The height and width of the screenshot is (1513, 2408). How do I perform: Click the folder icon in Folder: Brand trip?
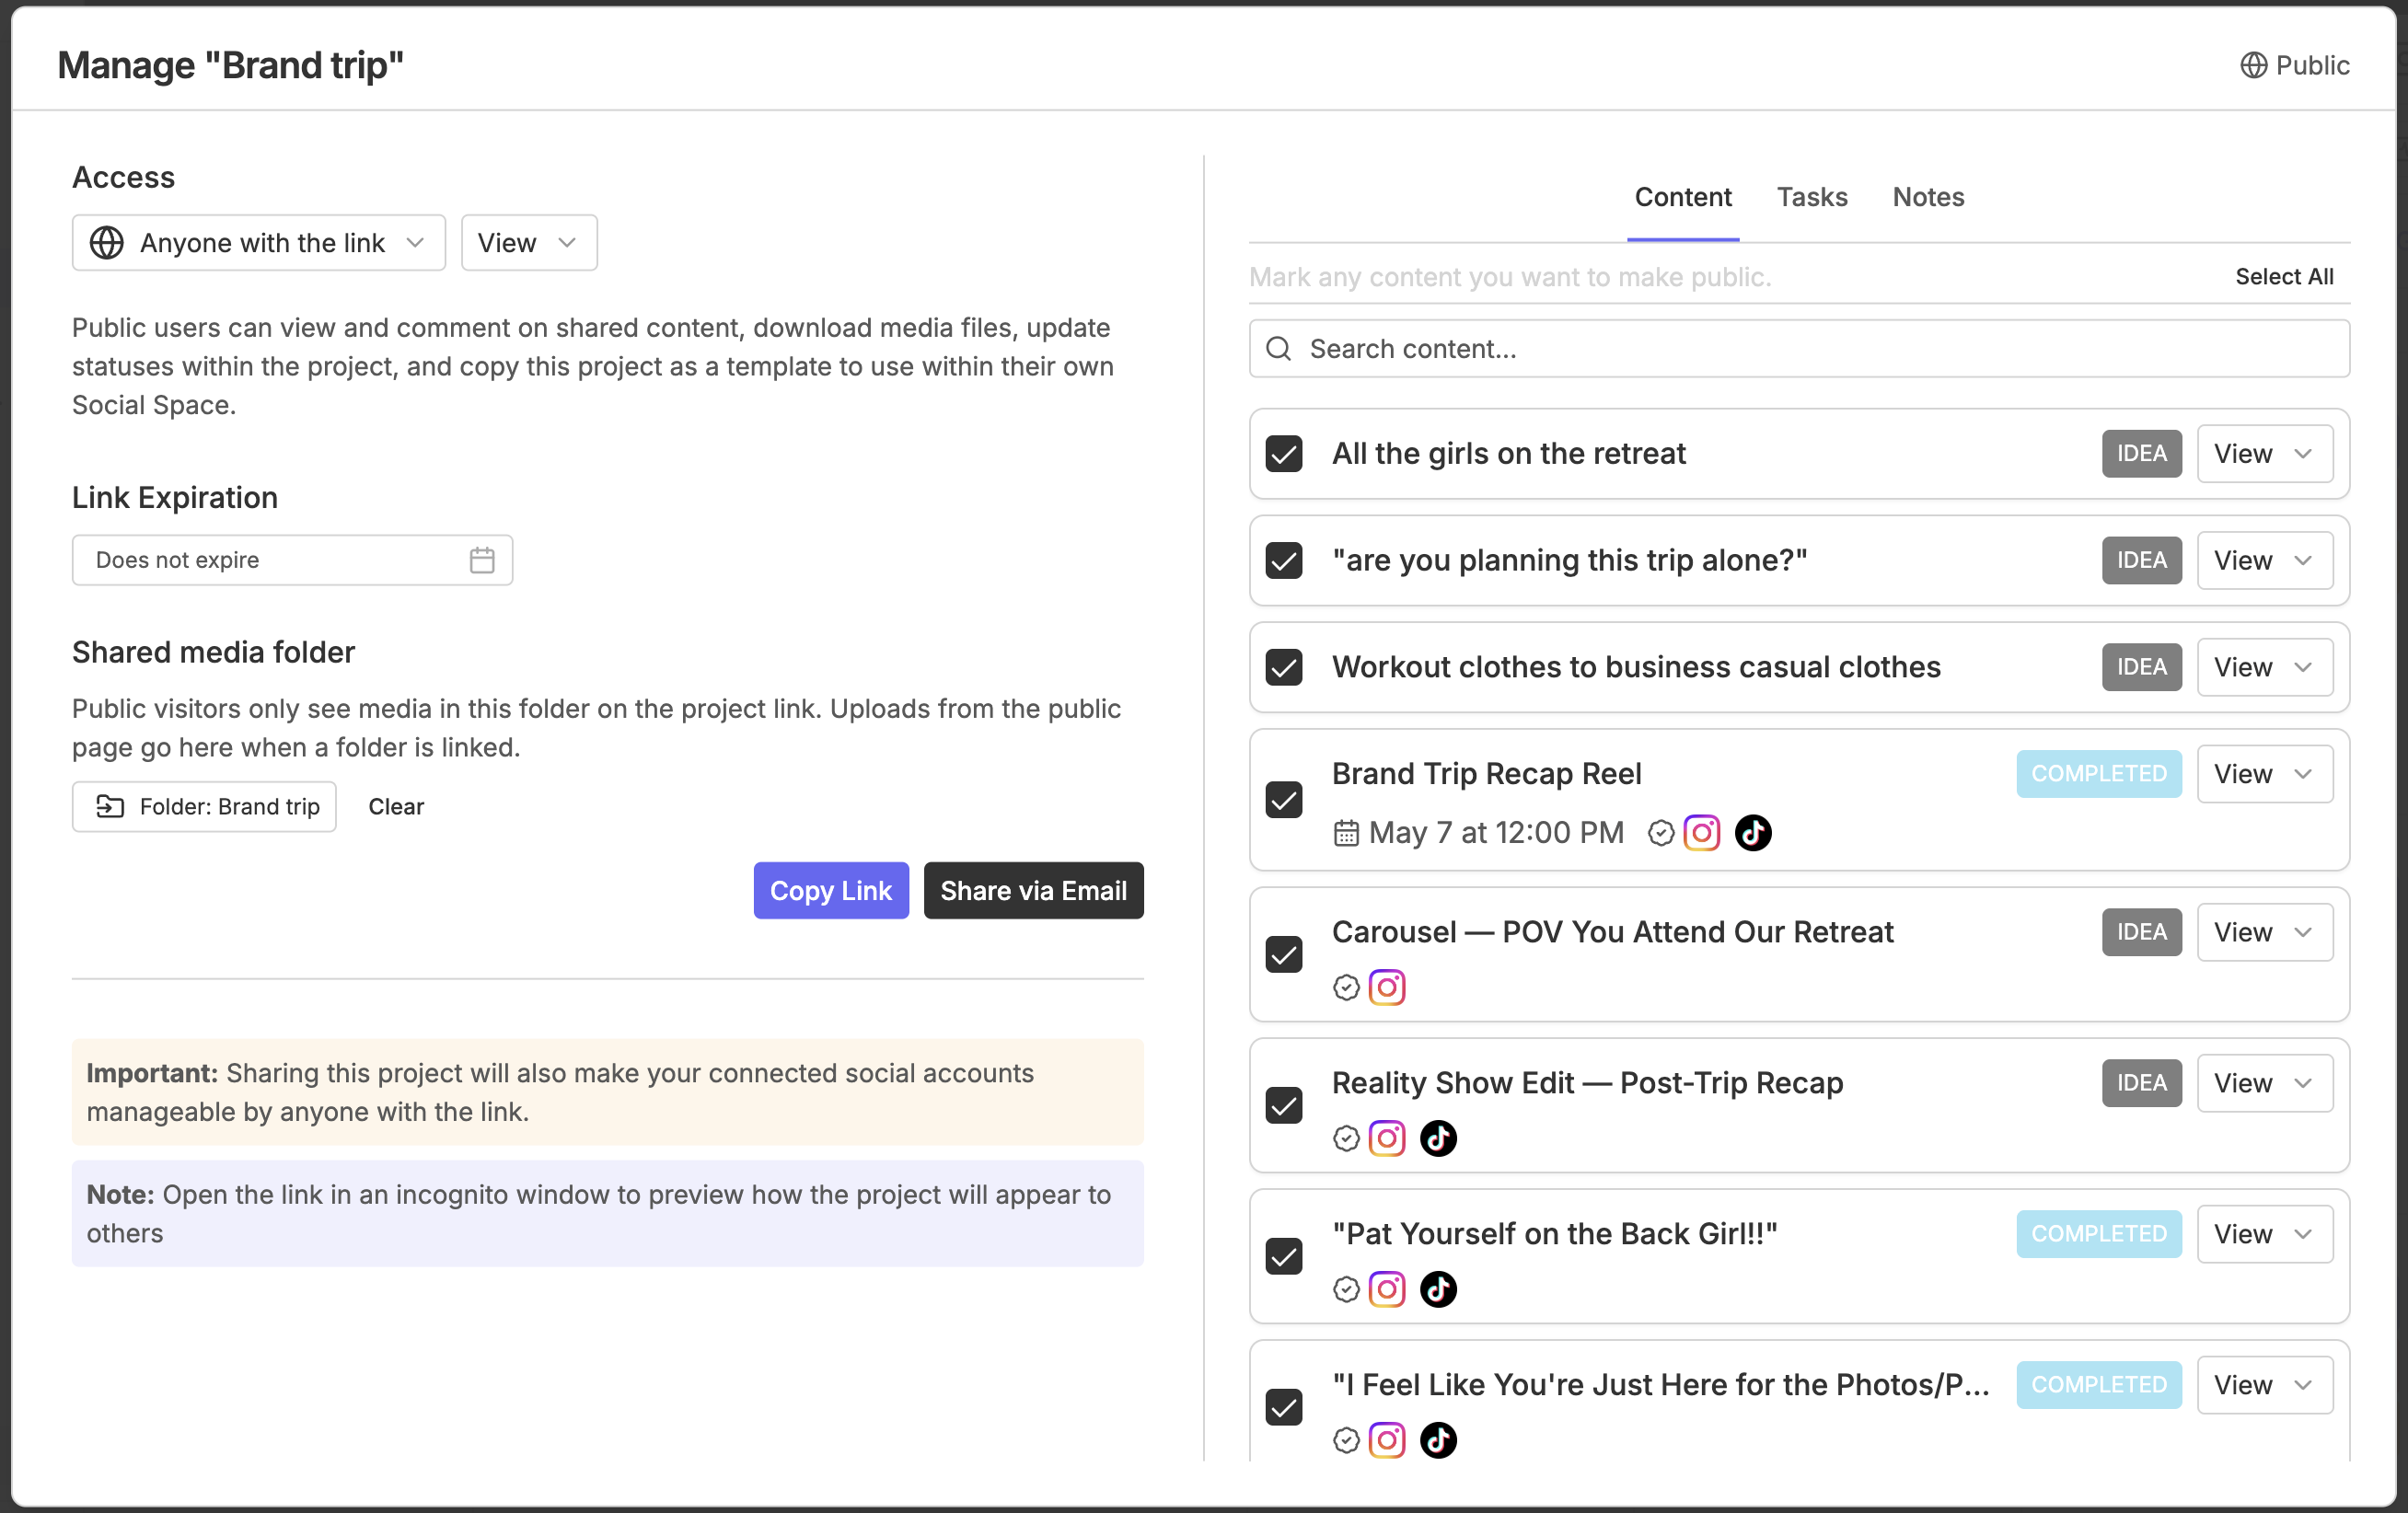click(110, 806)
